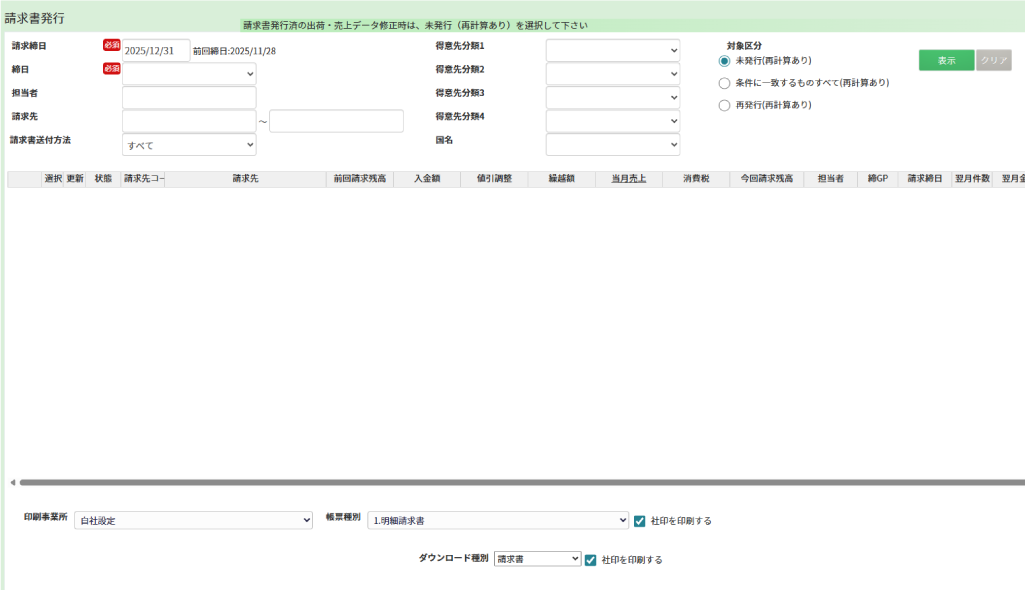
Task: Click the クリア button
Action: pyautogui.click(x=993, y=60)
